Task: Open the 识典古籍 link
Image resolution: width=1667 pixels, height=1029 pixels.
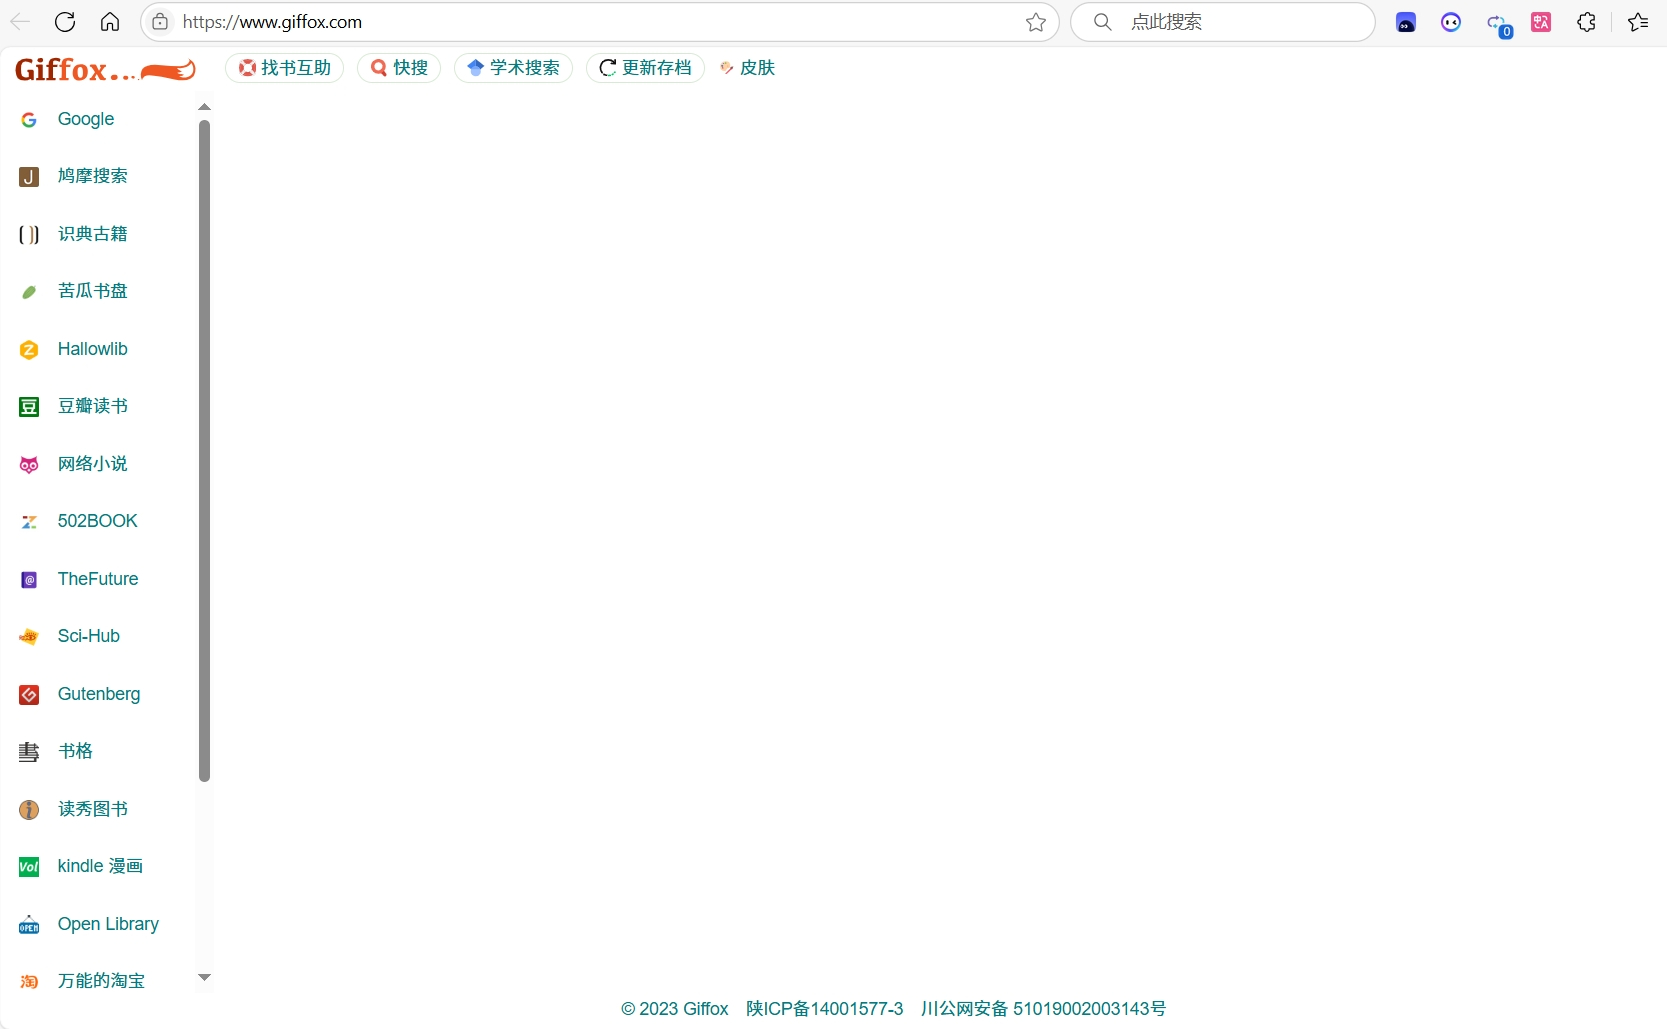Action: 93,234
